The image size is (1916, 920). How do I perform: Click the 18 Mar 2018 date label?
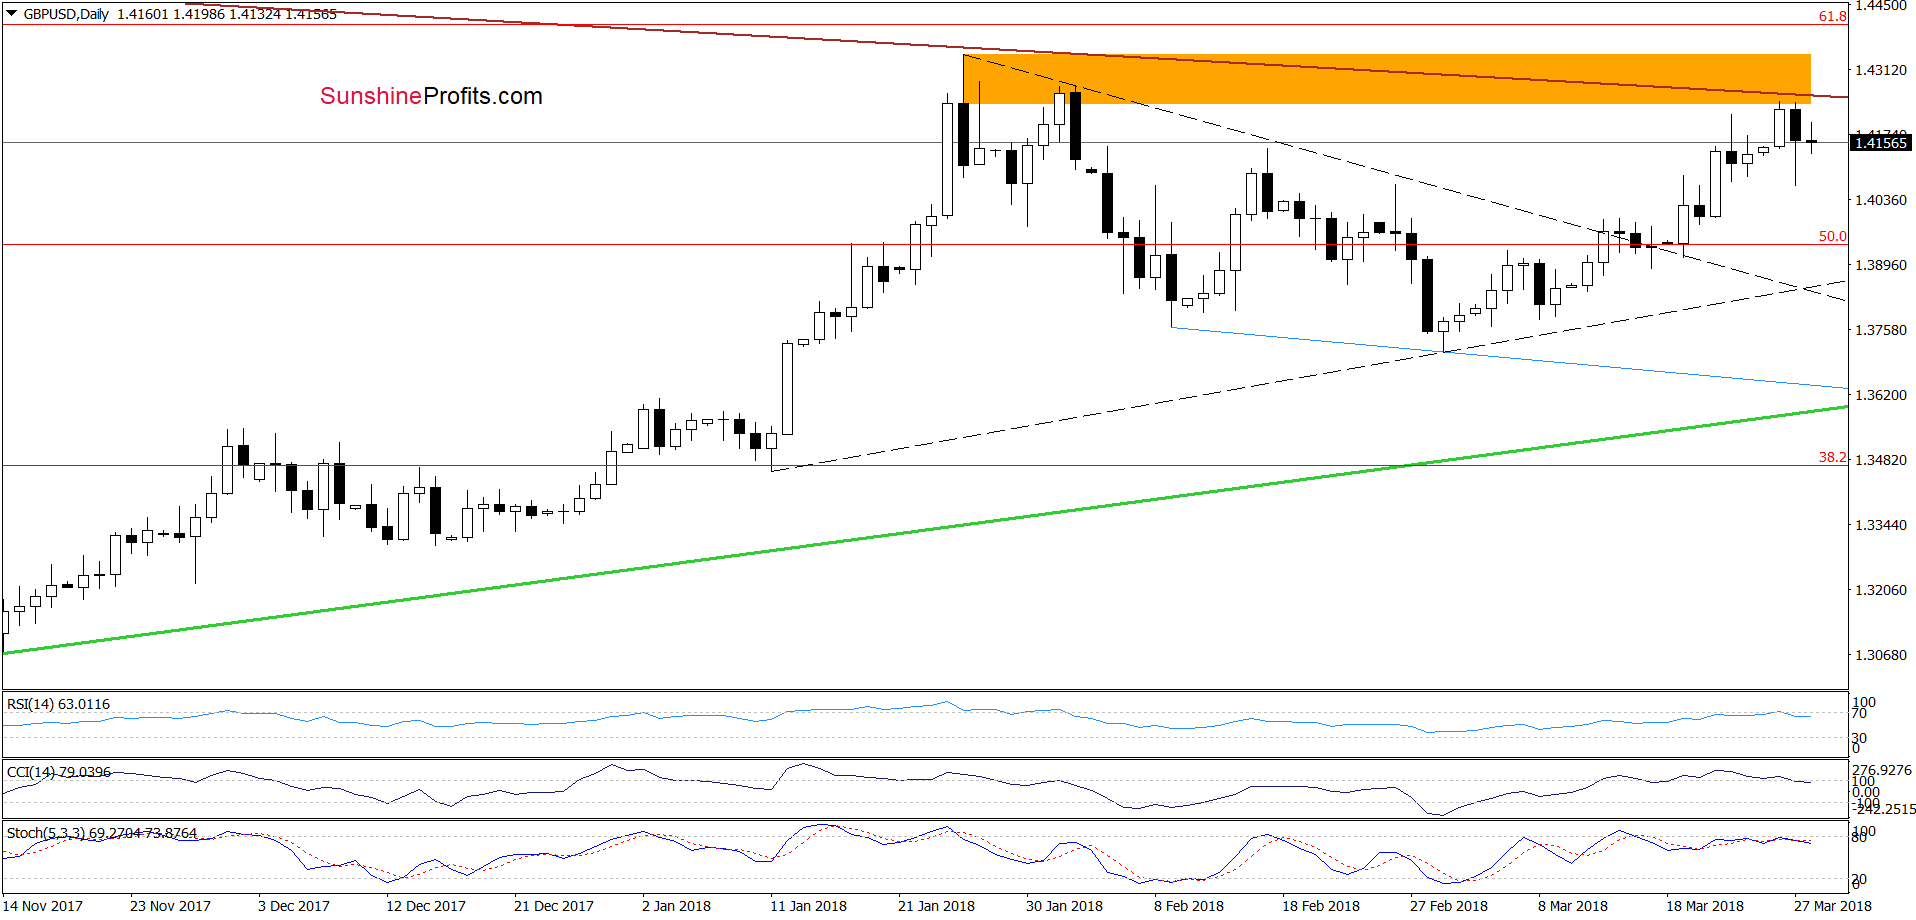1705,906
